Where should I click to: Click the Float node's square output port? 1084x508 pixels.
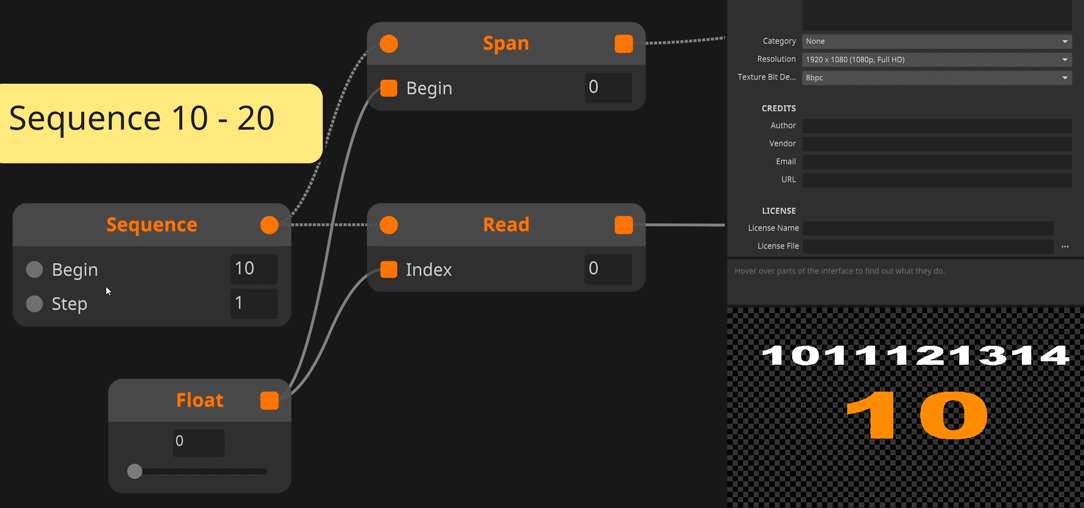pos(269,401)
